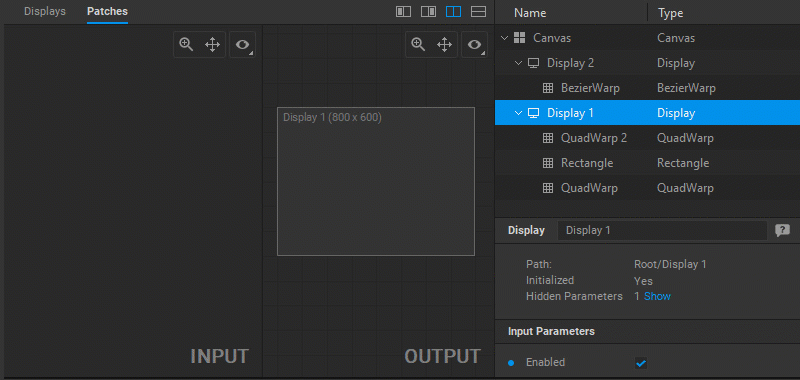The width and height of the screenshot is (800, 380).
Task: Select the Patches tab
Action: (x=107, y=11)
